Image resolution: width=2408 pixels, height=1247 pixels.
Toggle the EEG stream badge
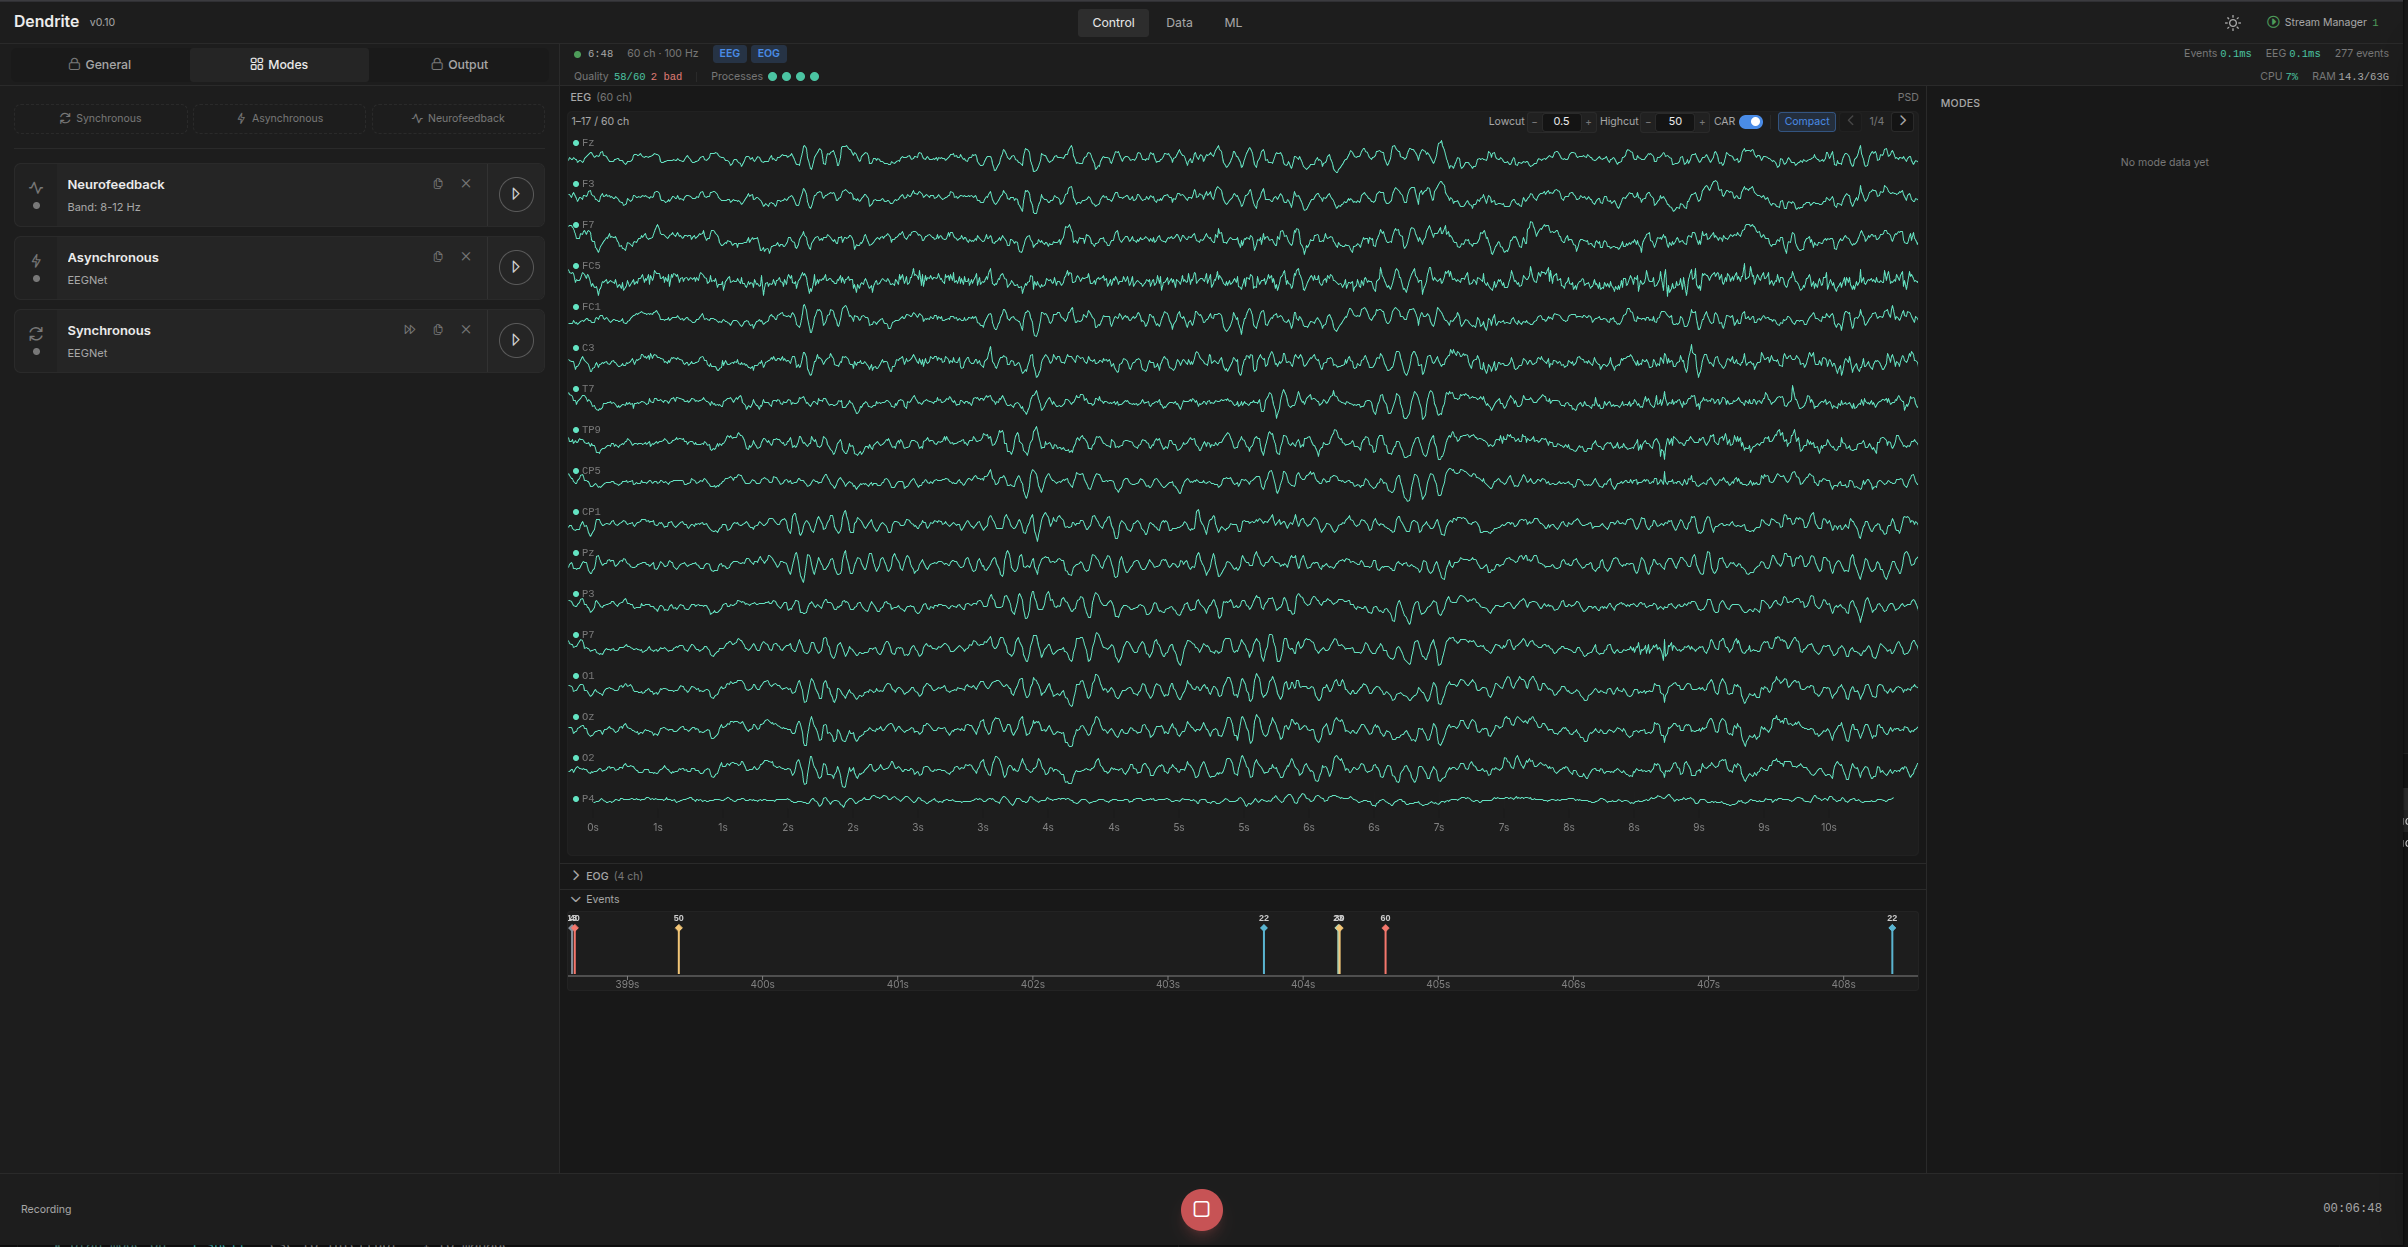[730, 54]
